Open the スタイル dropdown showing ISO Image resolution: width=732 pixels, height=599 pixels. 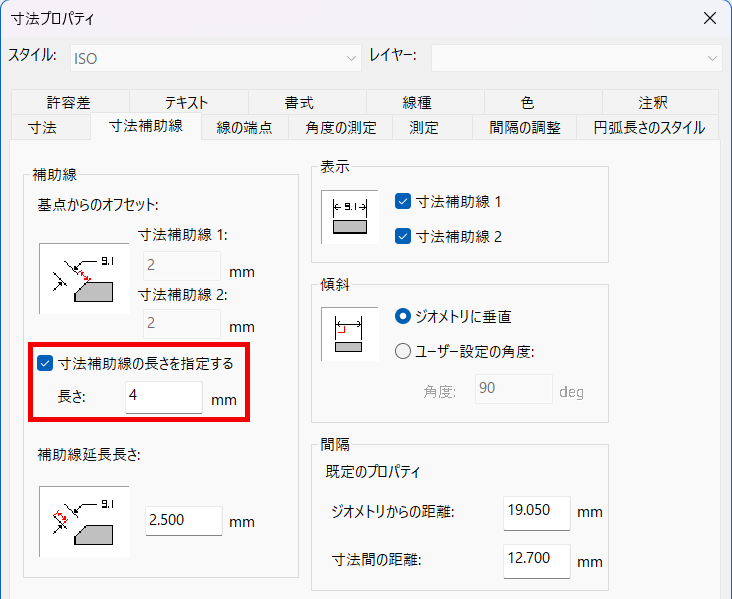[x=215, y=58]
